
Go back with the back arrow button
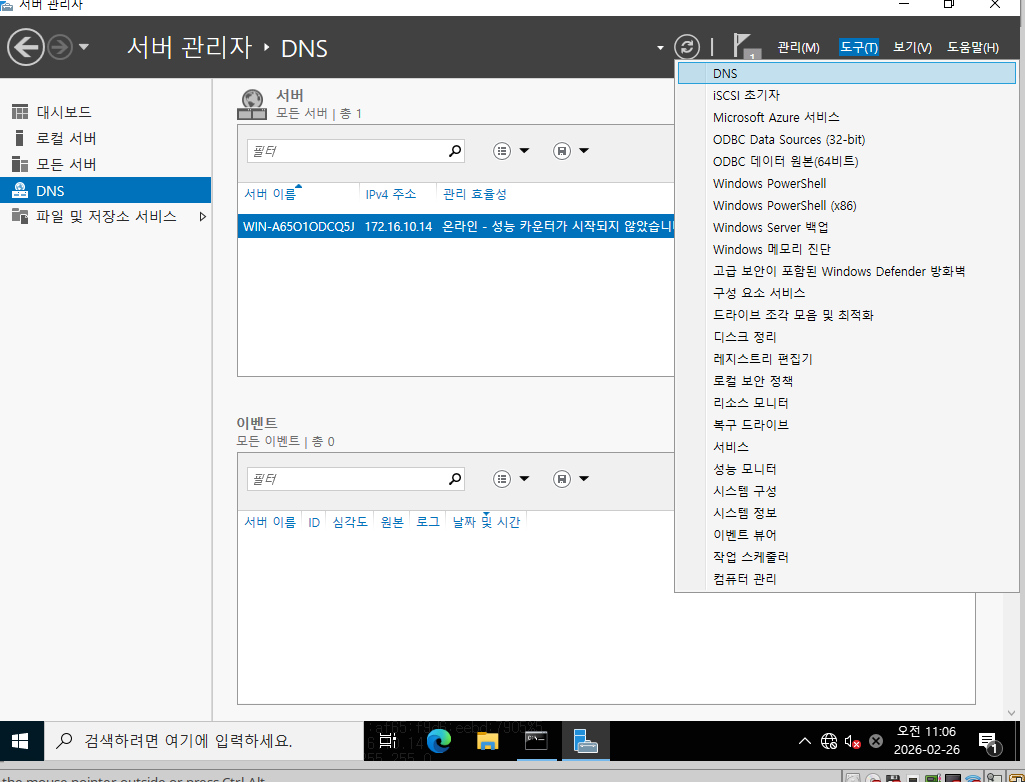tap(25, 47)
